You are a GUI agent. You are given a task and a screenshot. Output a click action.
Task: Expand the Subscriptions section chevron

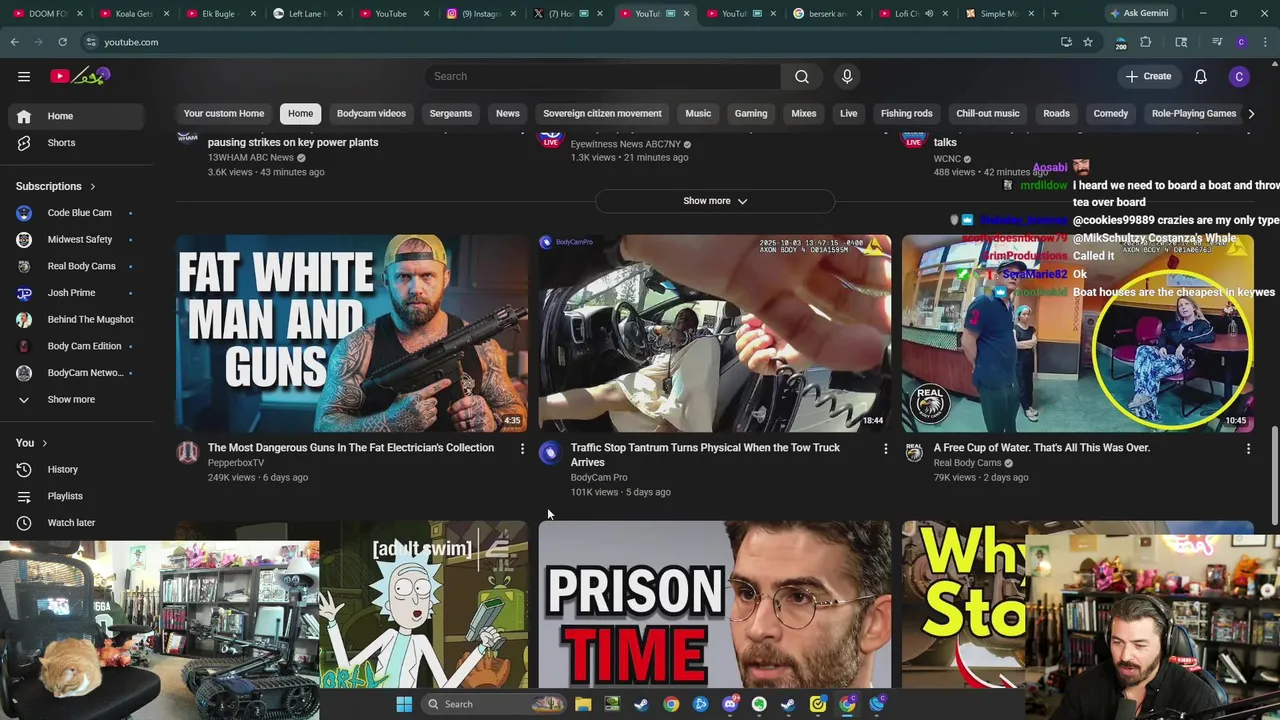coord(93,186)
